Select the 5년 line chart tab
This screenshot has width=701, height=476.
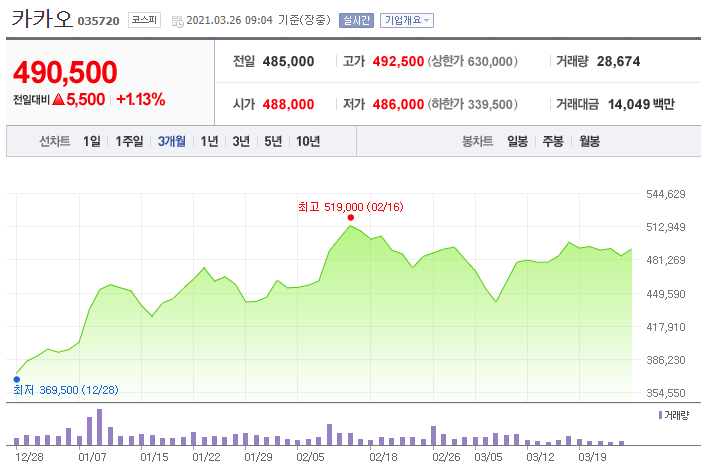click(x=273, y=141)
